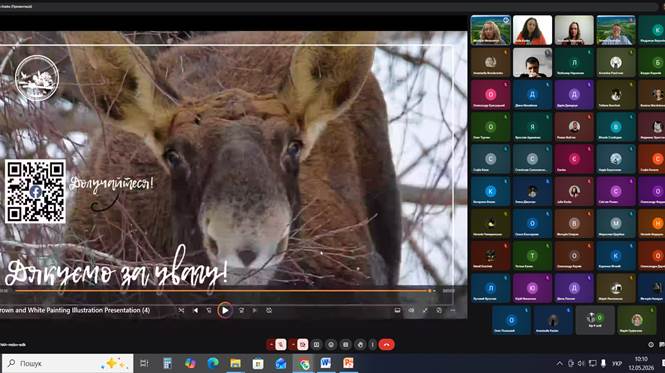The height and width of the screenshot is (373, 665).
Task: Toggle captions in the call controls
Action: (x=346, y=345)
